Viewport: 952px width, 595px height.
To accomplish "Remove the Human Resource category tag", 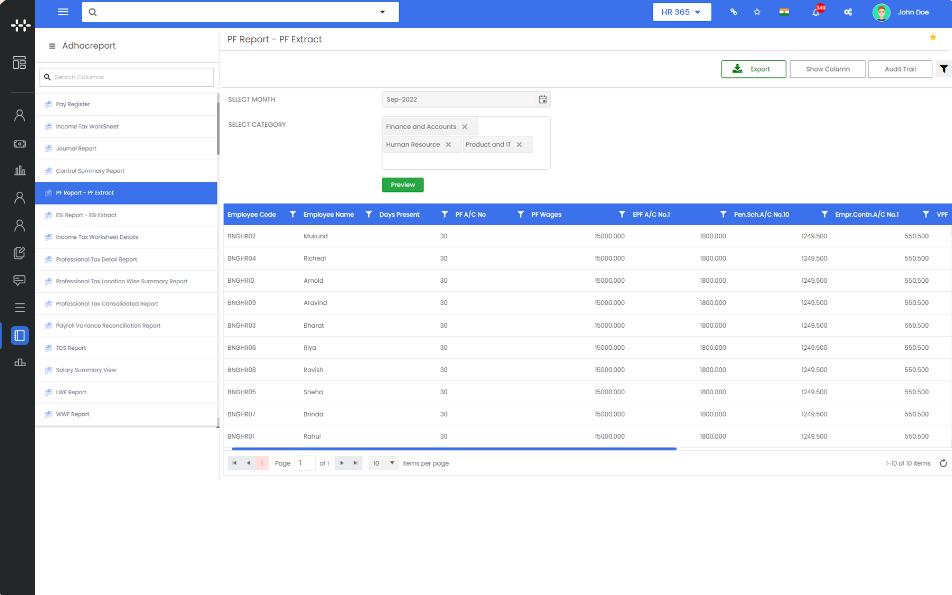I will [x=448, y=145].
